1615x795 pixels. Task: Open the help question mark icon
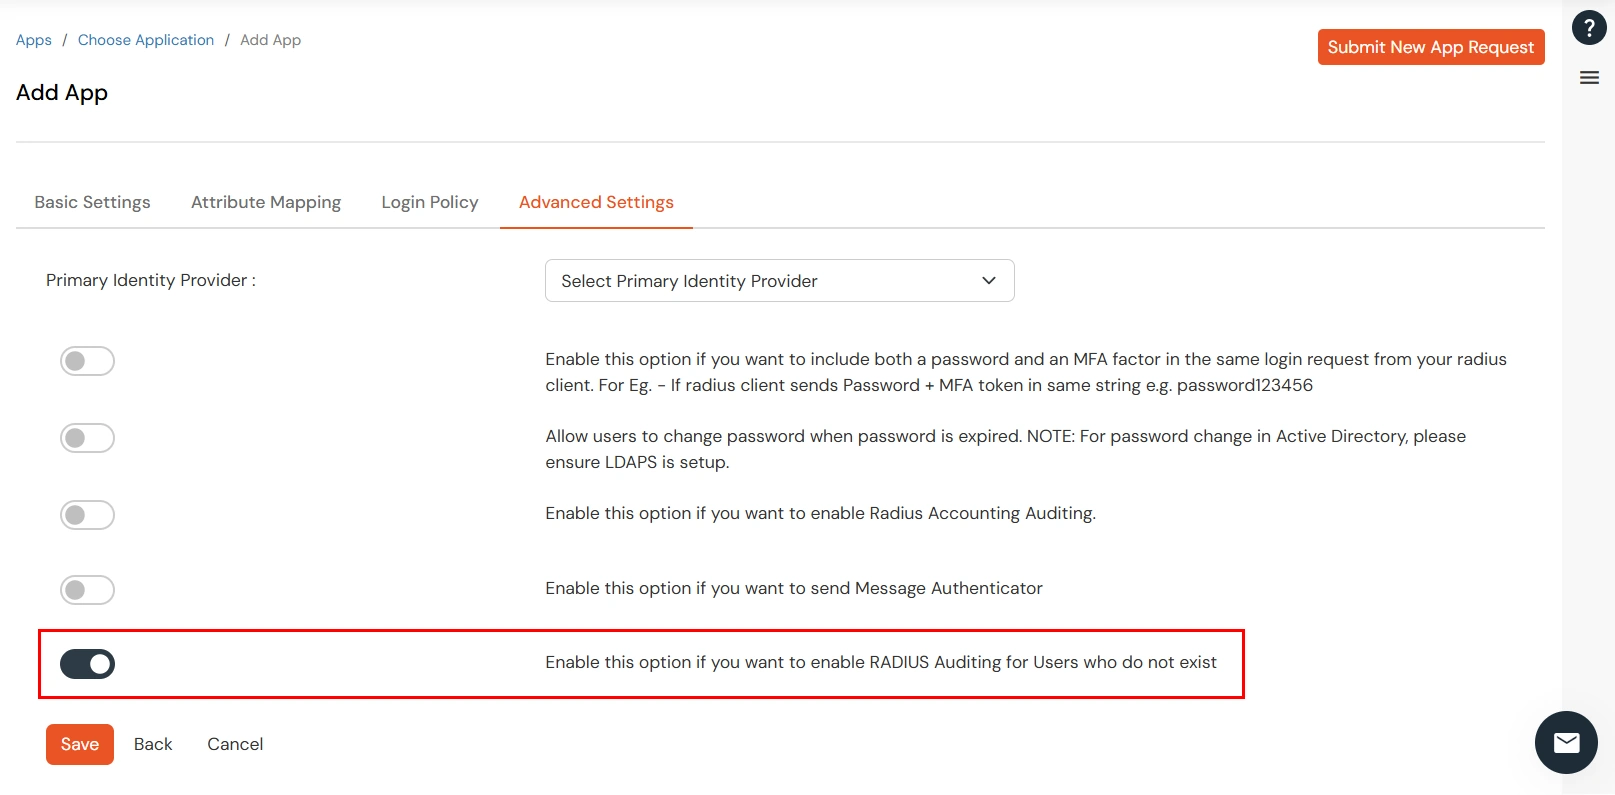tap(1588, 28)
